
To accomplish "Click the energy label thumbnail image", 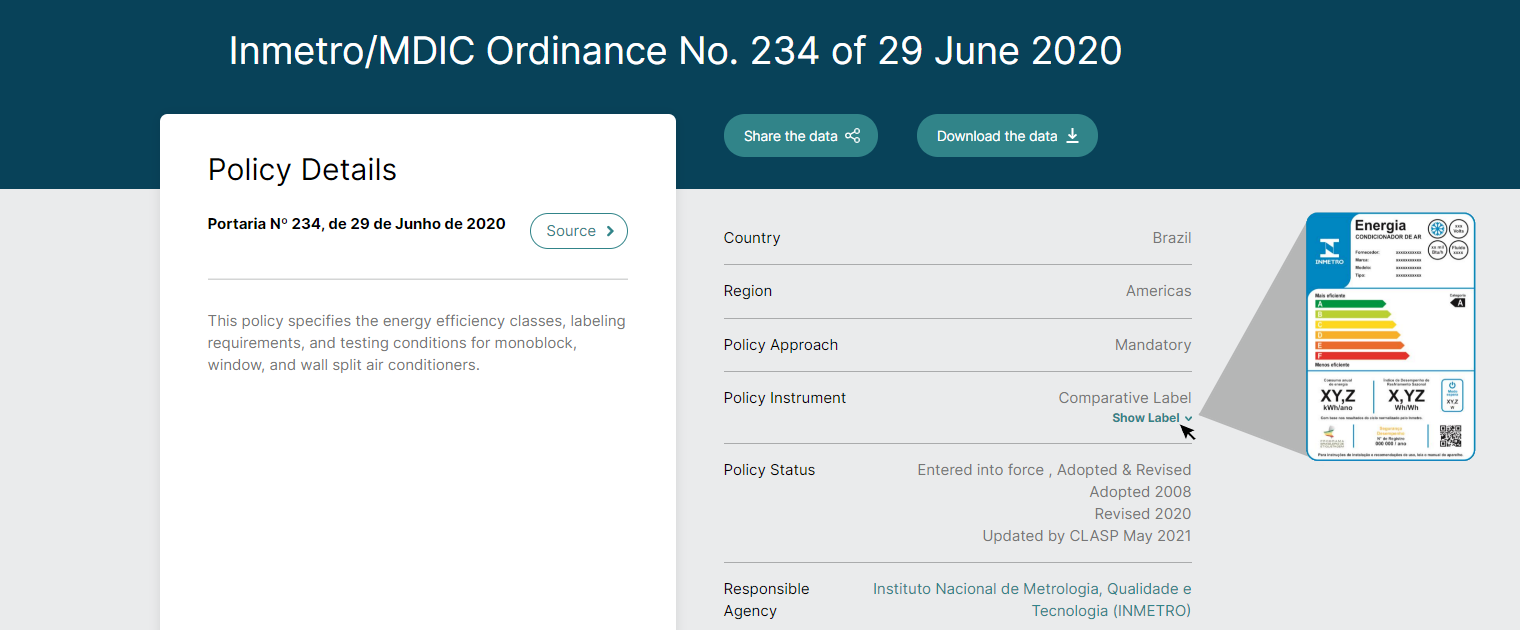I will [1390, 337].
